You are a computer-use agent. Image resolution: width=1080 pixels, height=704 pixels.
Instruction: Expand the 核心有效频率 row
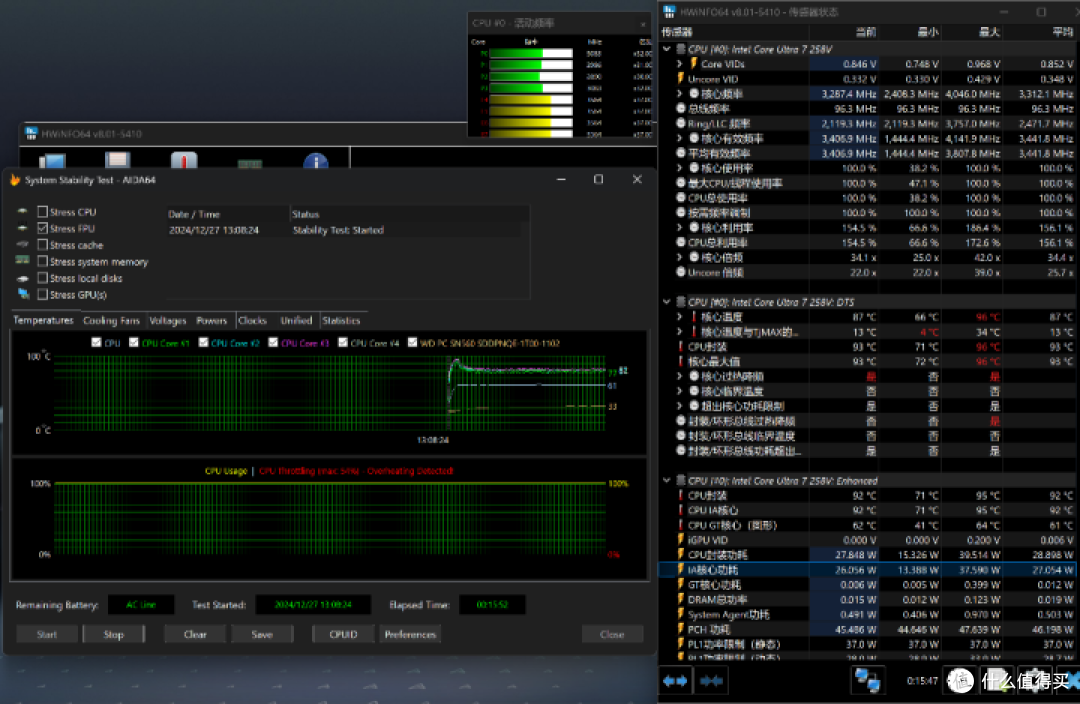pyautogui.click(x=679, y=138)
